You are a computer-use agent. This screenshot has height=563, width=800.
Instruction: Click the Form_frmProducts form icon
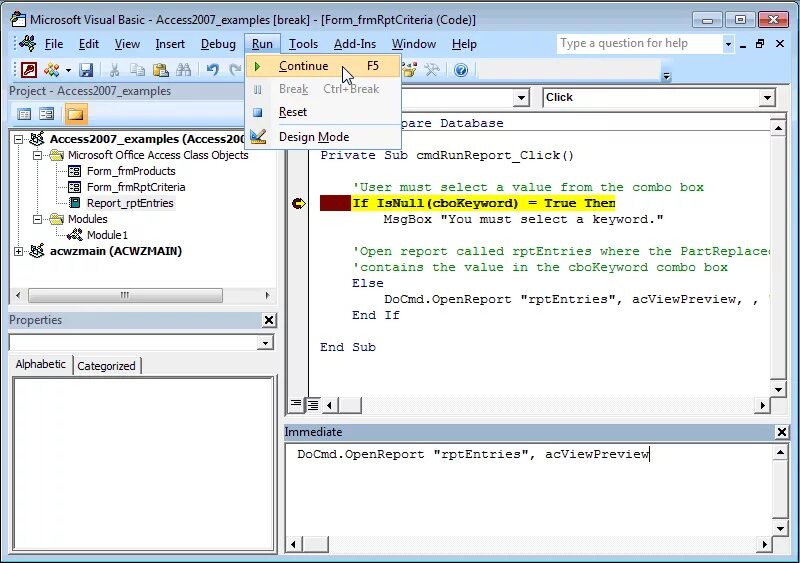pos(74,171)
